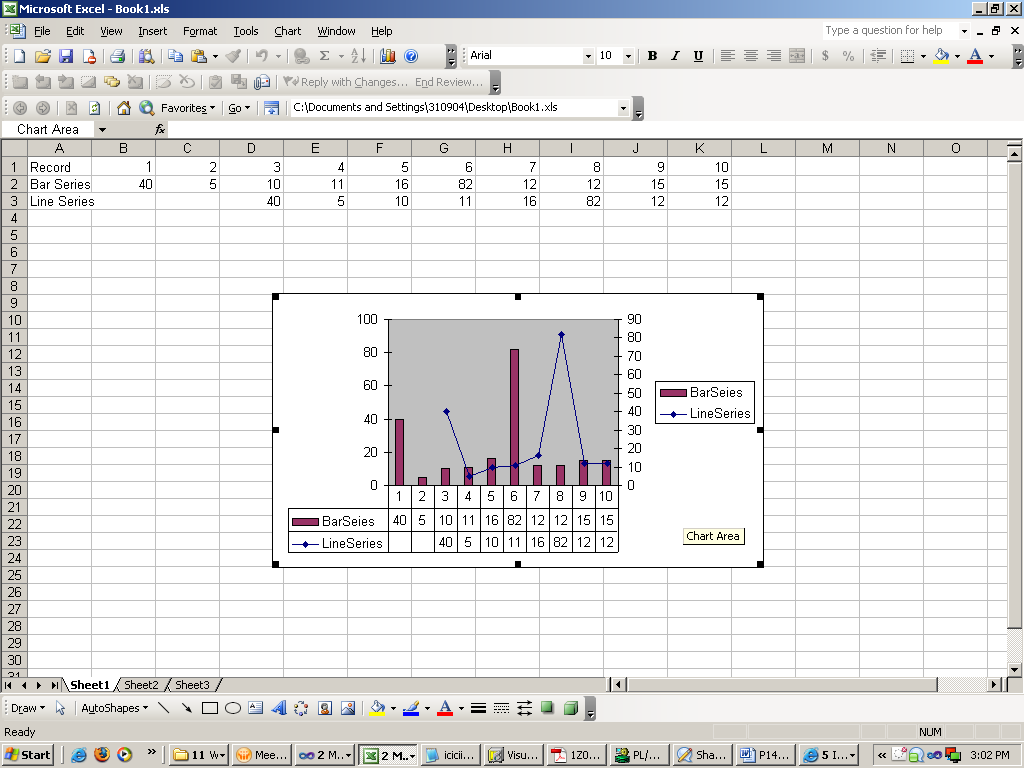Expand the Arial font name dropdown

[x=588, y=56]
